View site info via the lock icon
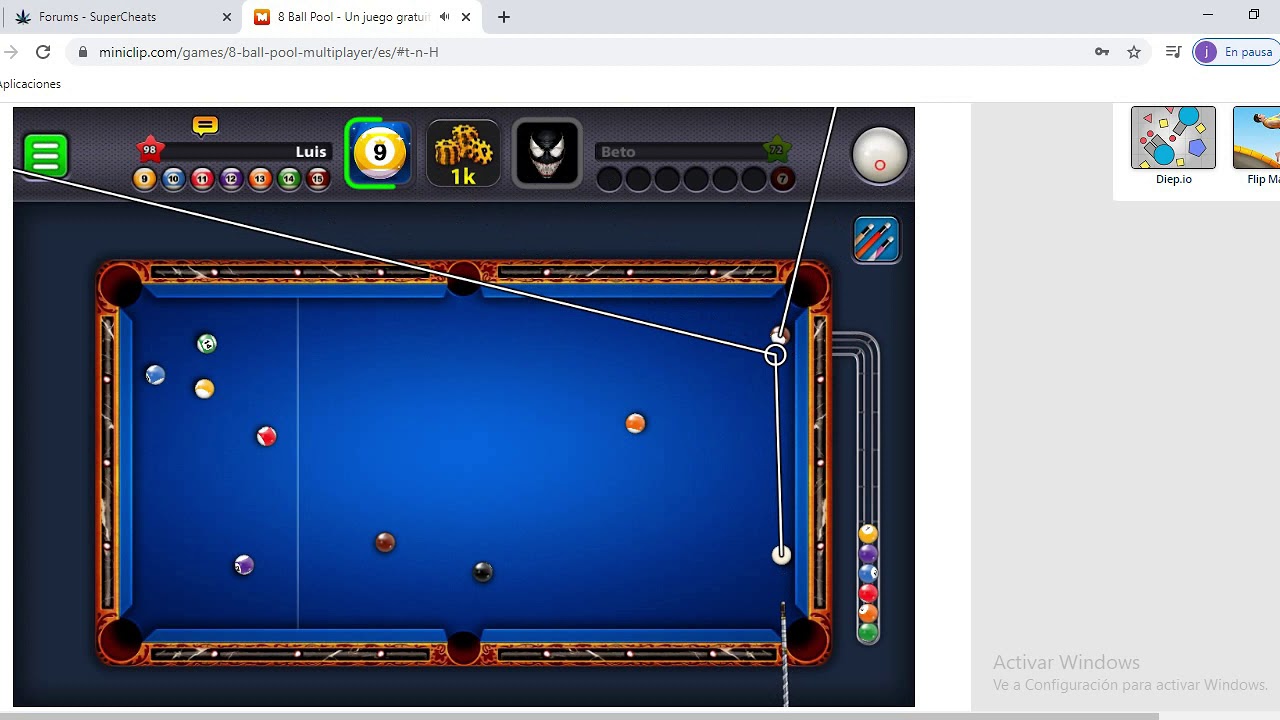1280x720 pixels. point(82,52)
